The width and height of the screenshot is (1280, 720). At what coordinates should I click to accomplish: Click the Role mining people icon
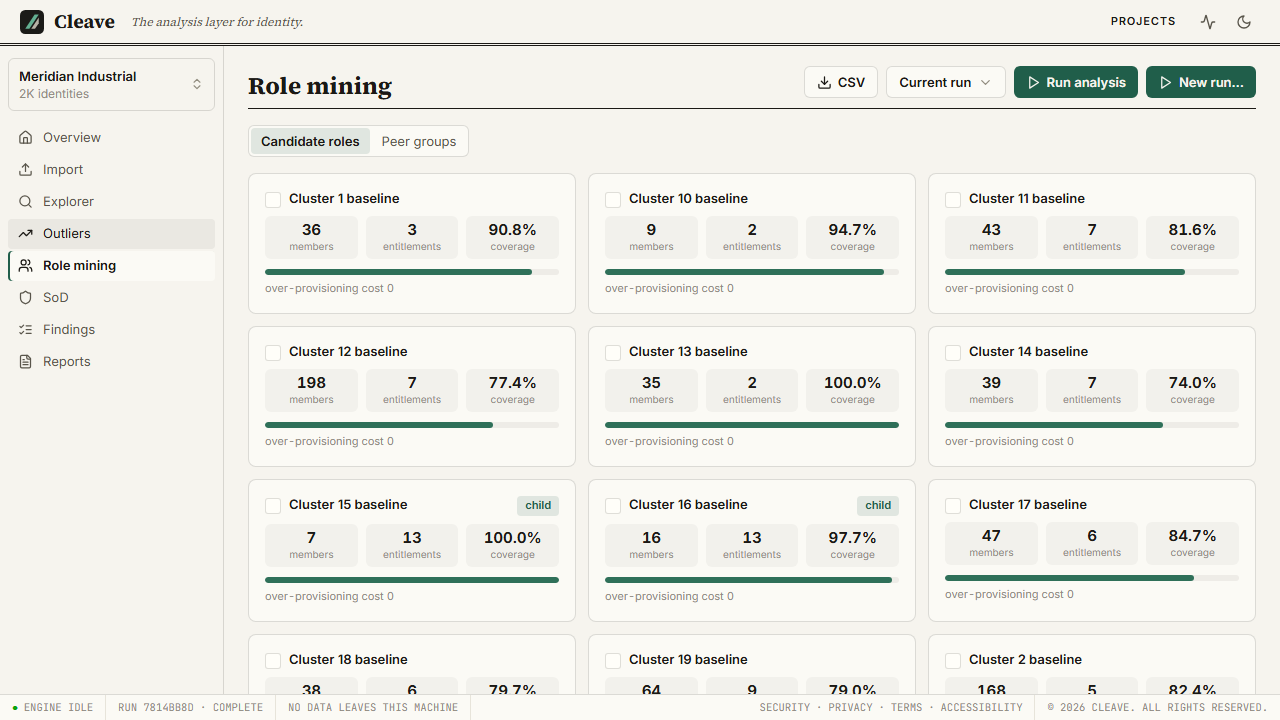(26, 266)
